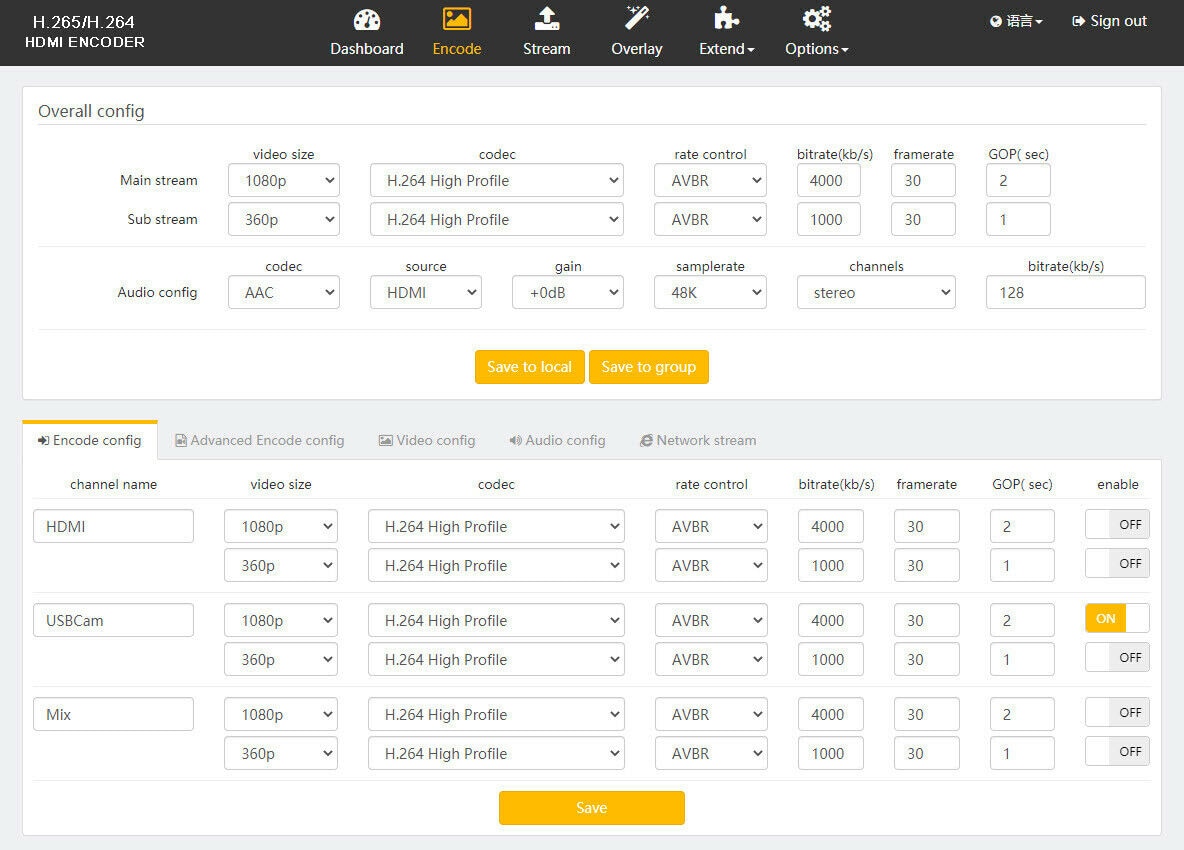This screenshot has width=1184, height=850.
Task: Click the Mix 1080p bitrate field
Action: 831,714
